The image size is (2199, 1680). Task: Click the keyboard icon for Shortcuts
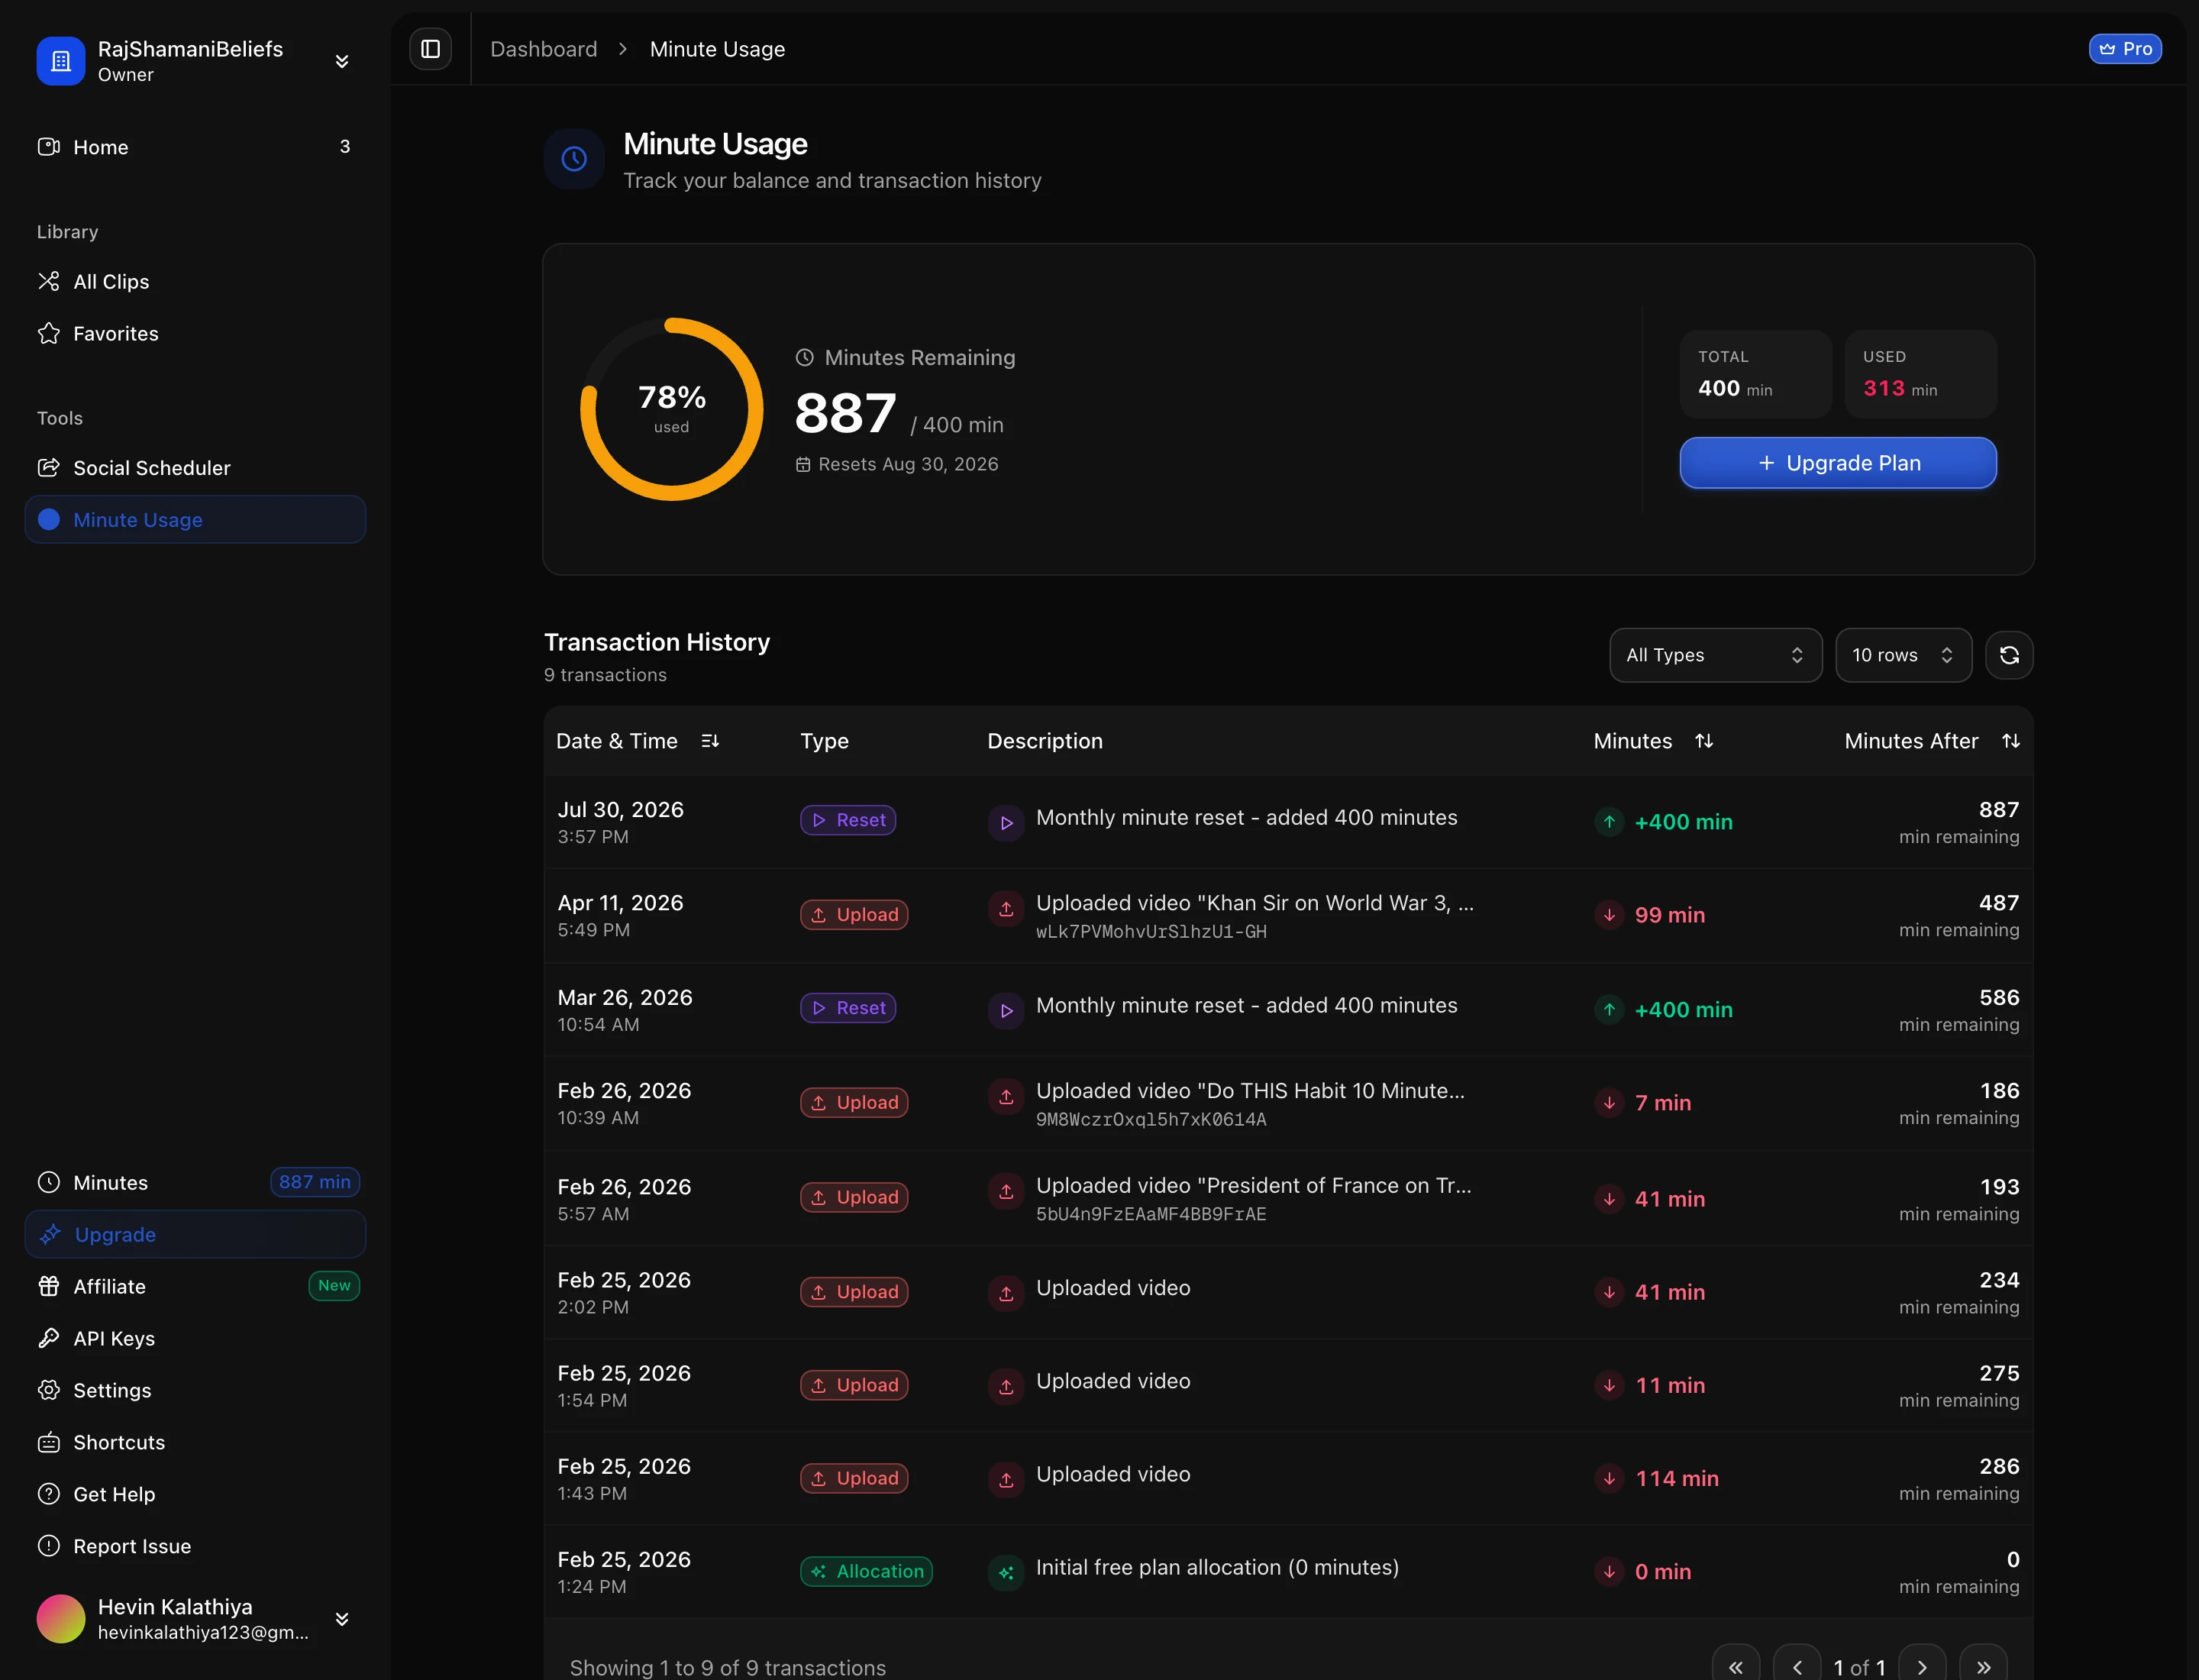[49, 1442]
